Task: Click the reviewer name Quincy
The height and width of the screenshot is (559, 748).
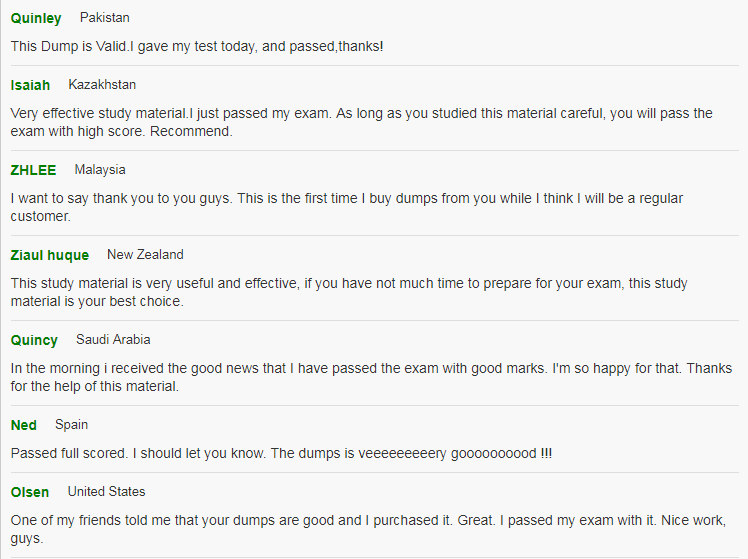Action: 34,340
